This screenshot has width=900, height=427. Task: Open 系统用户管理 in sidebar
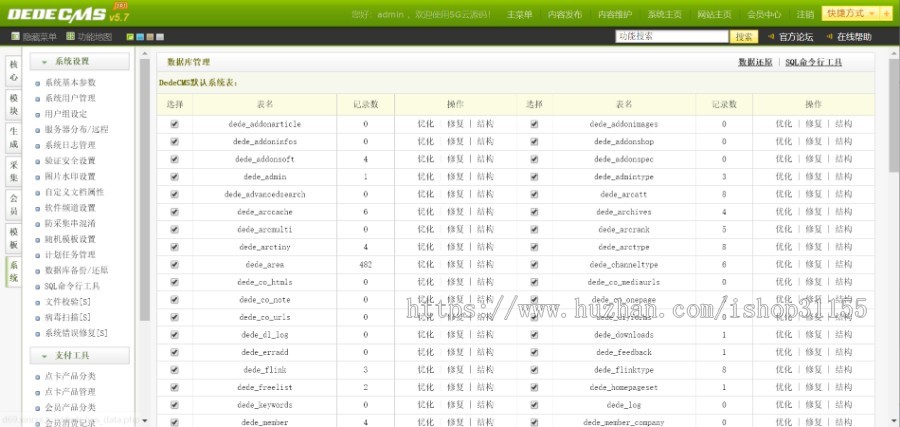(x=70, y=98)
